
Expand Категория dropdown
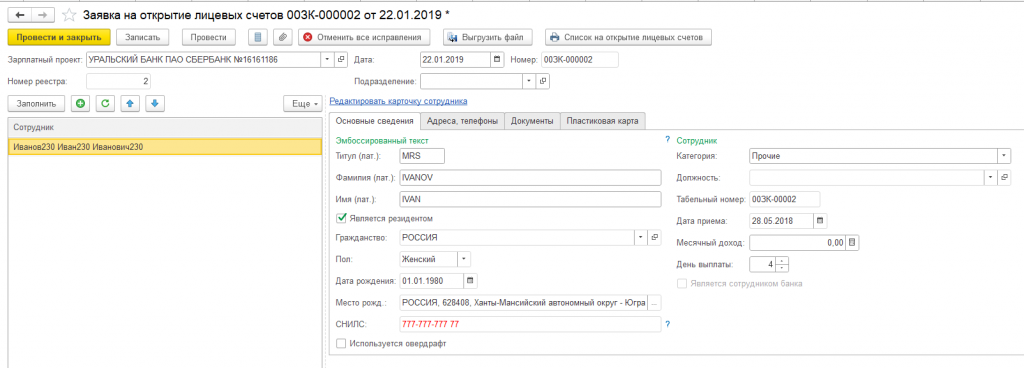click(1004, 156)
